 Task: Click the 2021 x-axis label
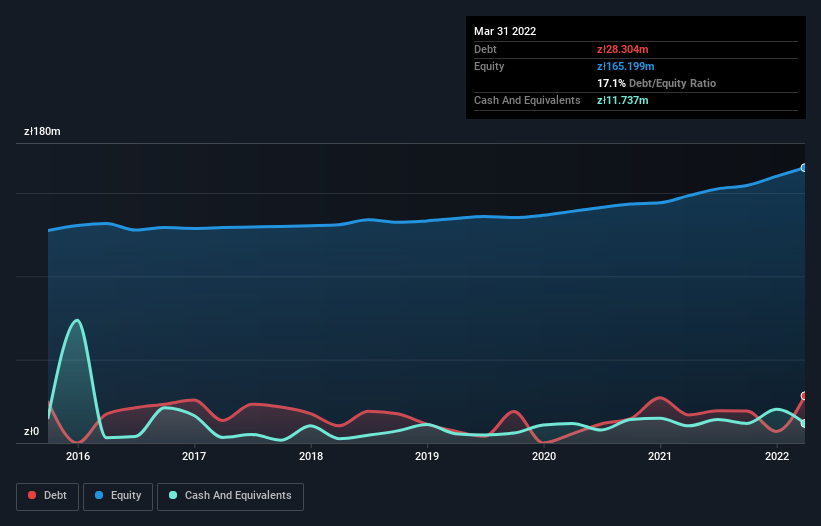(x=660, y=456)
